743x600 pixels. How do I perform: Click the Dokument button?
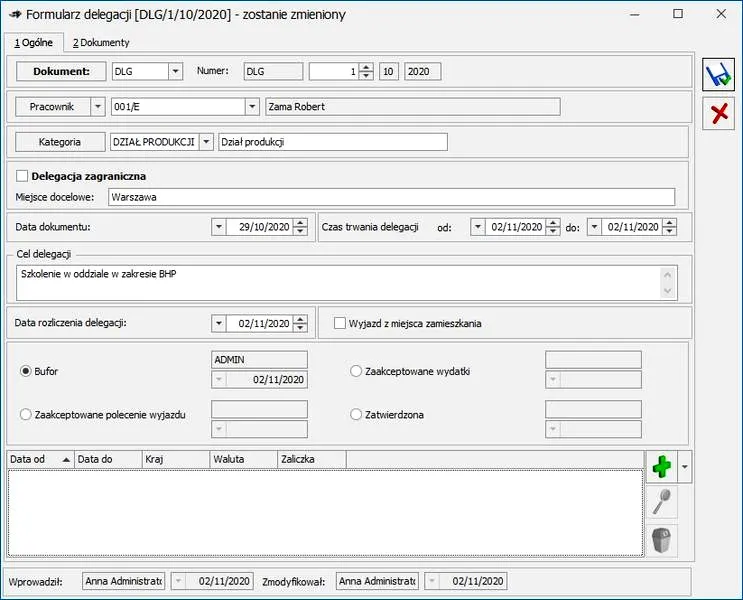61,72
